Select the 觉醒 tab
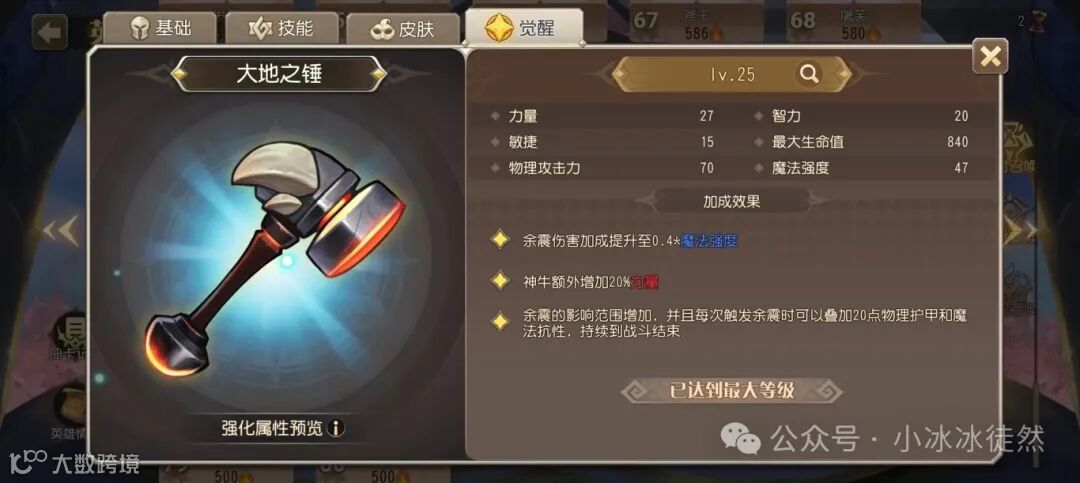The height and width of the screenshot is (483, 1080). point(523,27)
